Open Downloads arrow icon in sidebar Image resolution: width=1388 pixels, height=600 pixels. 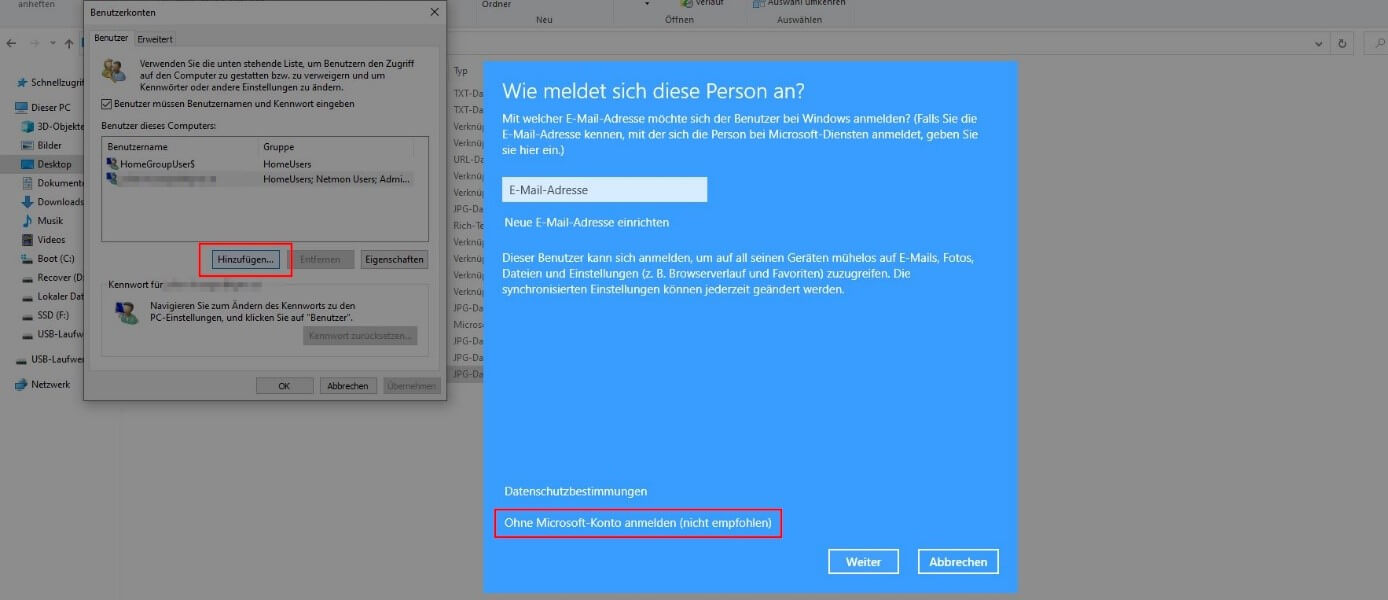point(28,202)
